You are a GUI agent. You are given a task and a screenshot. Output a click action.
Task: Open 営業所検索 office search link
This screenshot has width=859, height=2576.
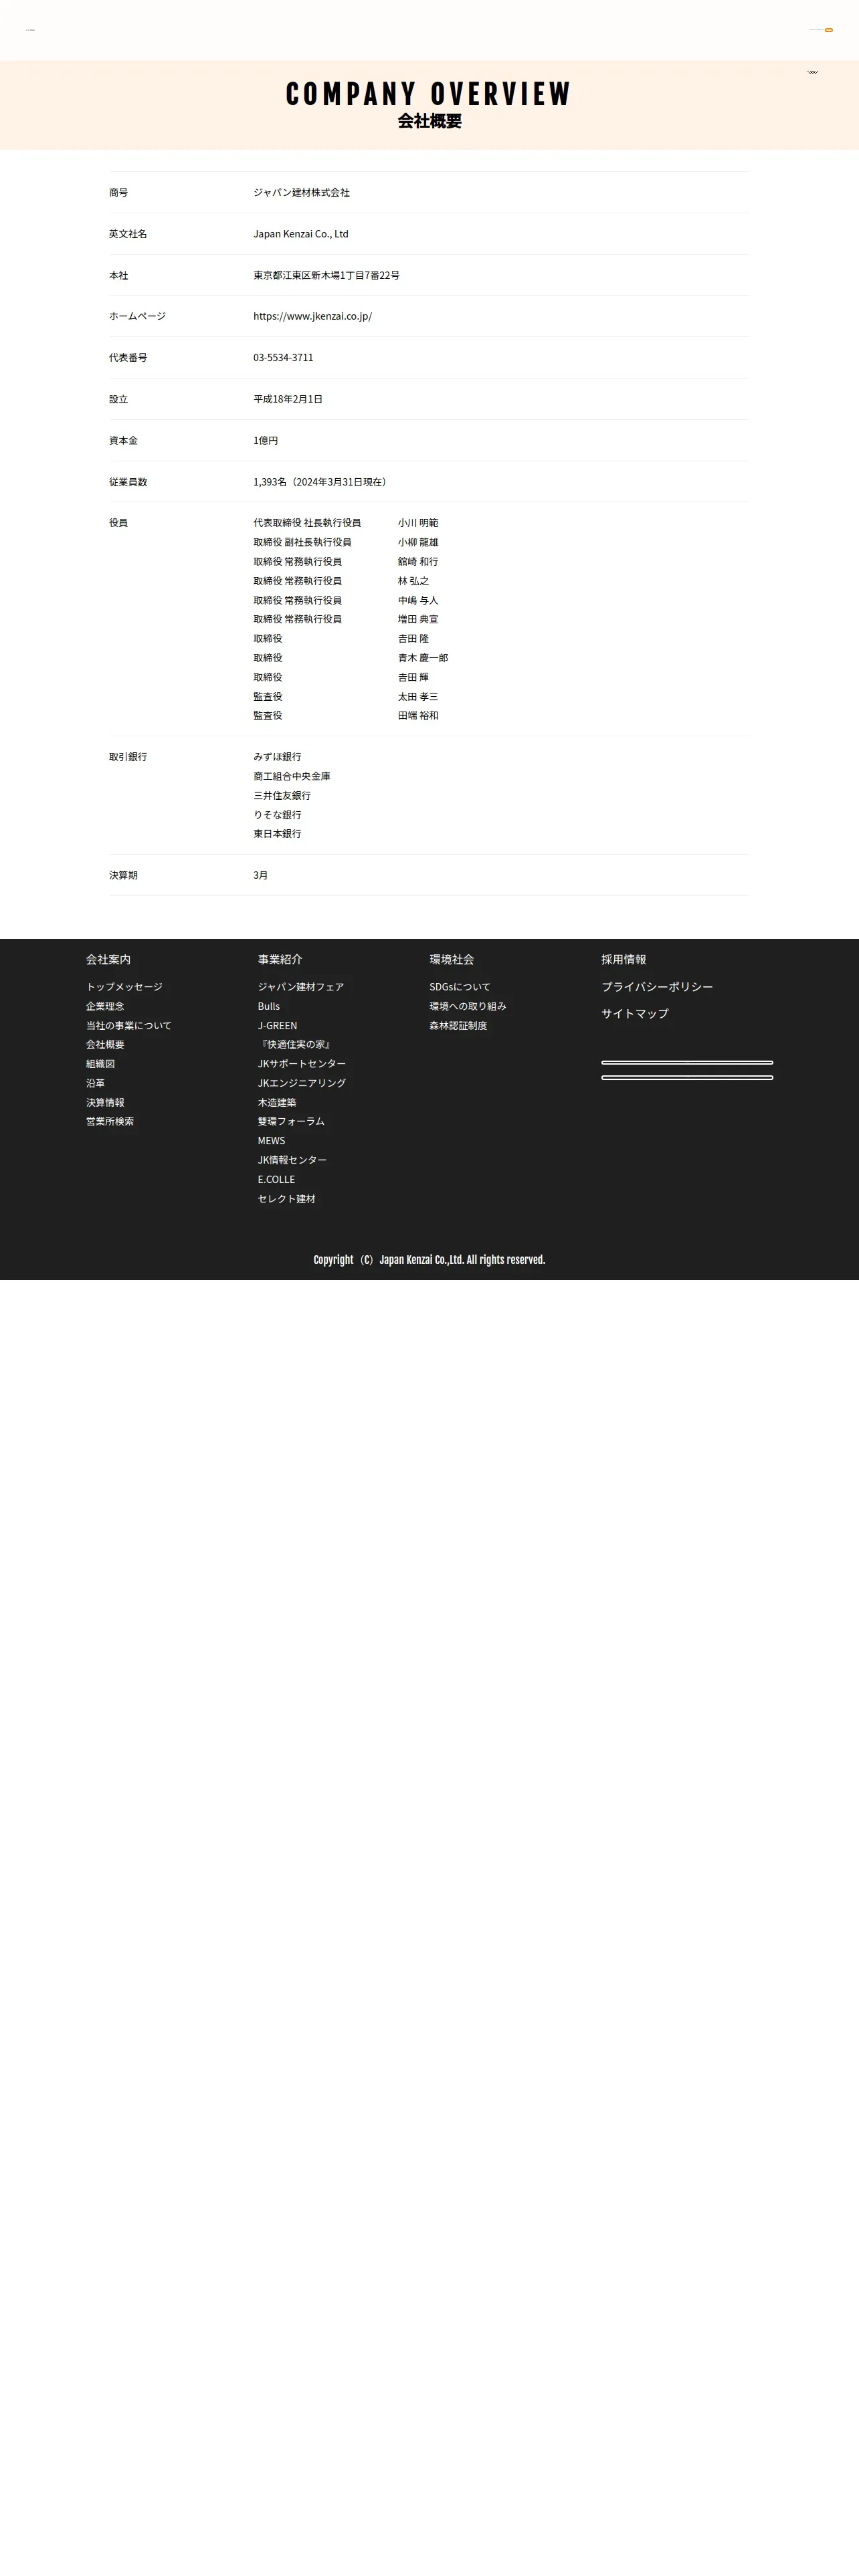(110, 1121)
